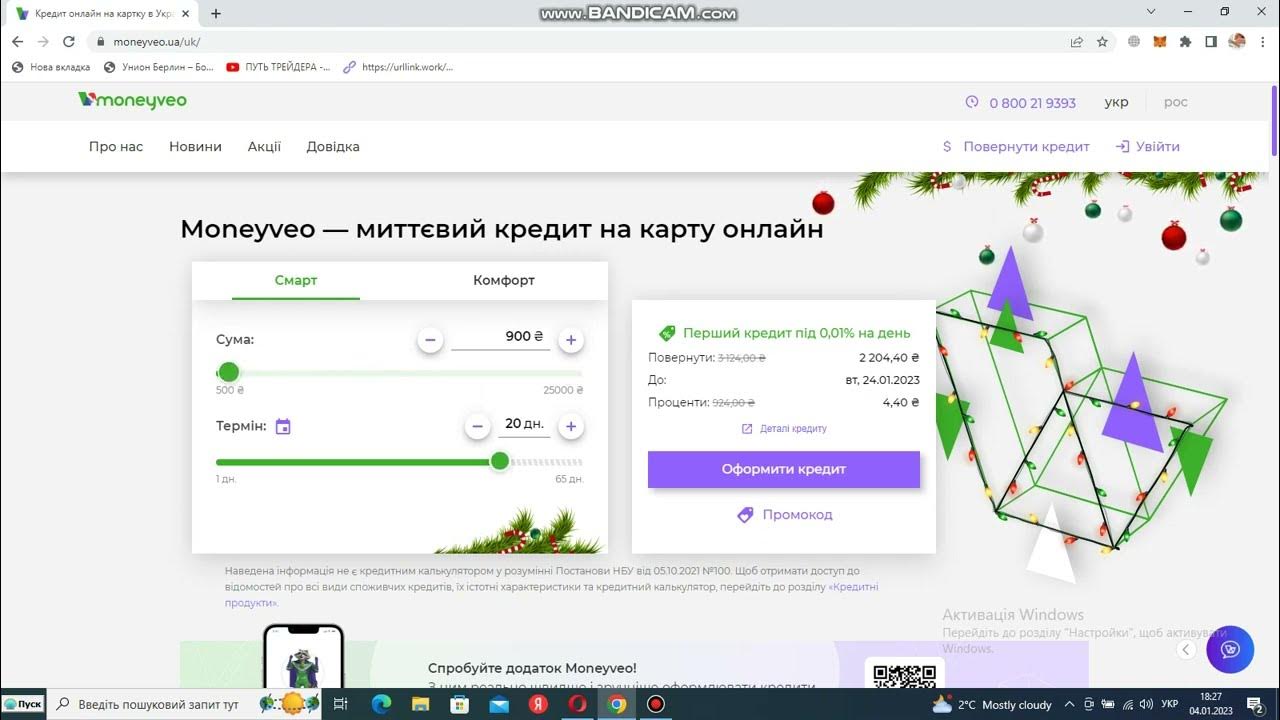The height and width of the screenshot is (720, 1280).
Task: Open Унион Берлин bookmark
Action: [159, 67]
